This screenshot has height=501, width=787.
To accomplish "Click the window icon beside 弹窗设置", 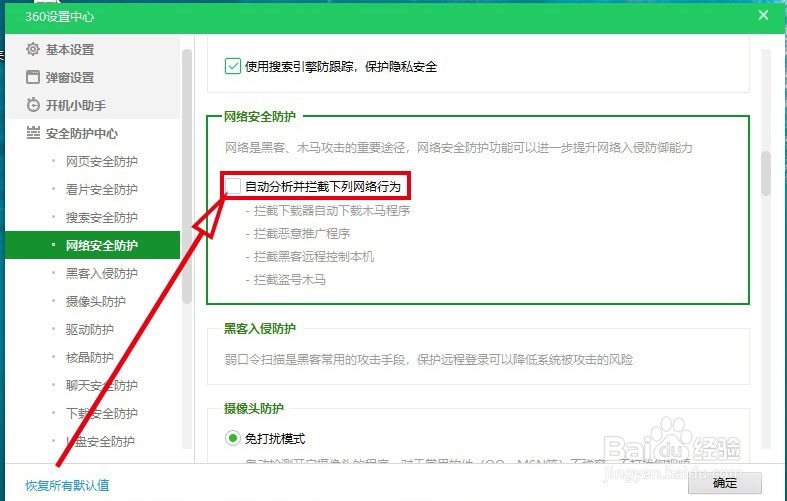I will [33, 77].
